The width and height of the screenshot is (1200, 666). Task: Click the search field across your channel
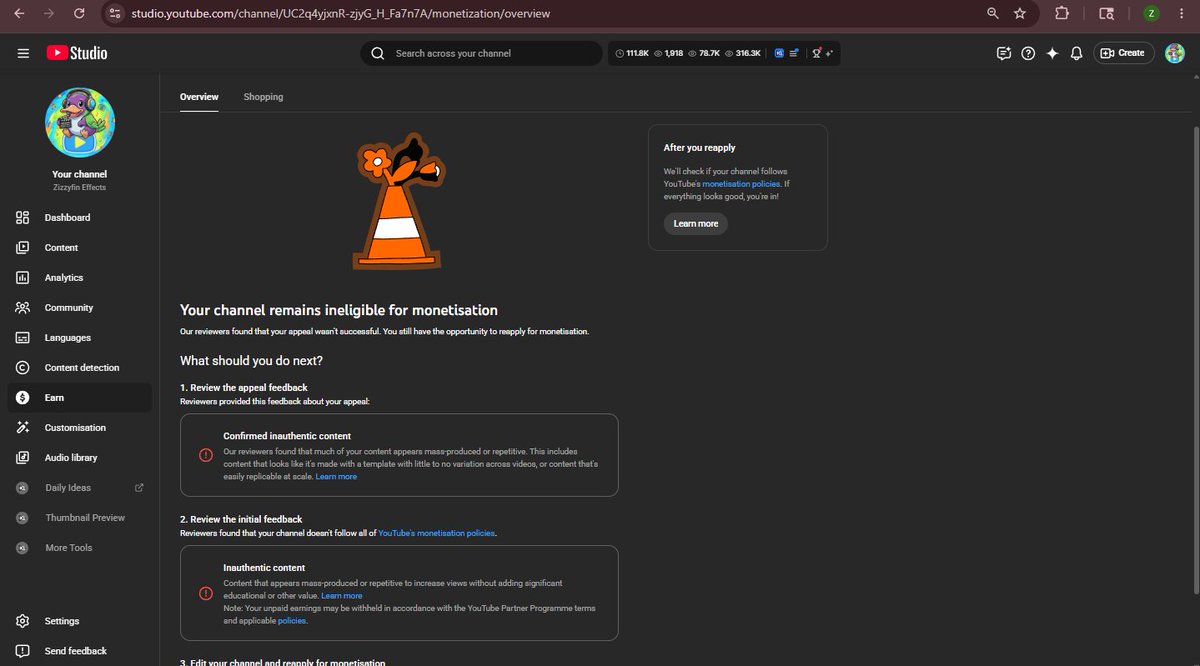[x=481, y=53]
